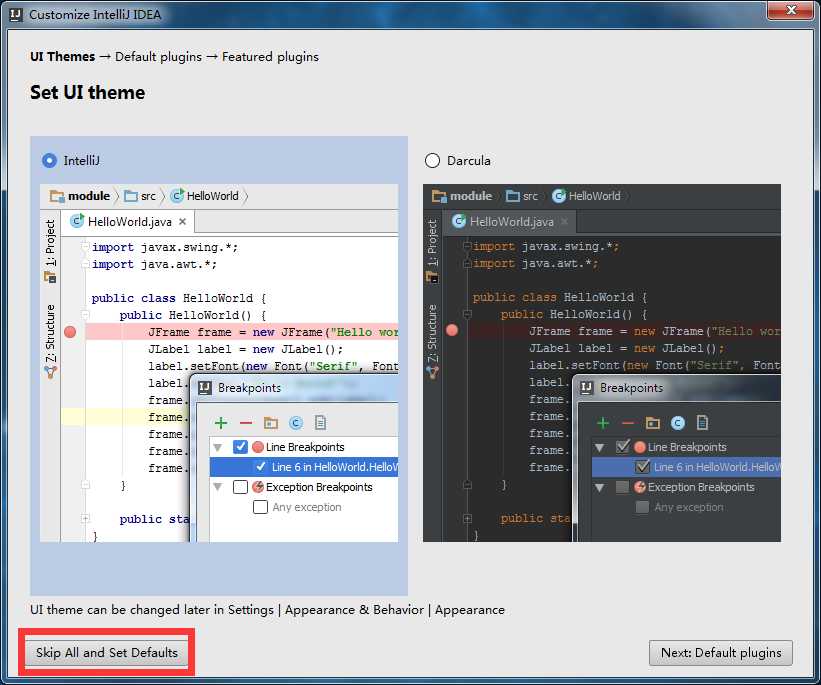Select the Darcula theme radio button

click(432, 160)
